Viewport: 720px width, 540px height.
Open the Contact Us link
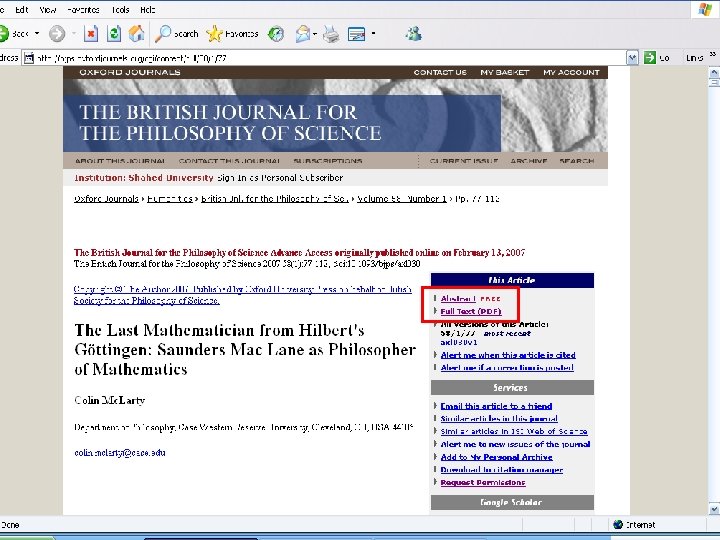click(x=440, y=72)
